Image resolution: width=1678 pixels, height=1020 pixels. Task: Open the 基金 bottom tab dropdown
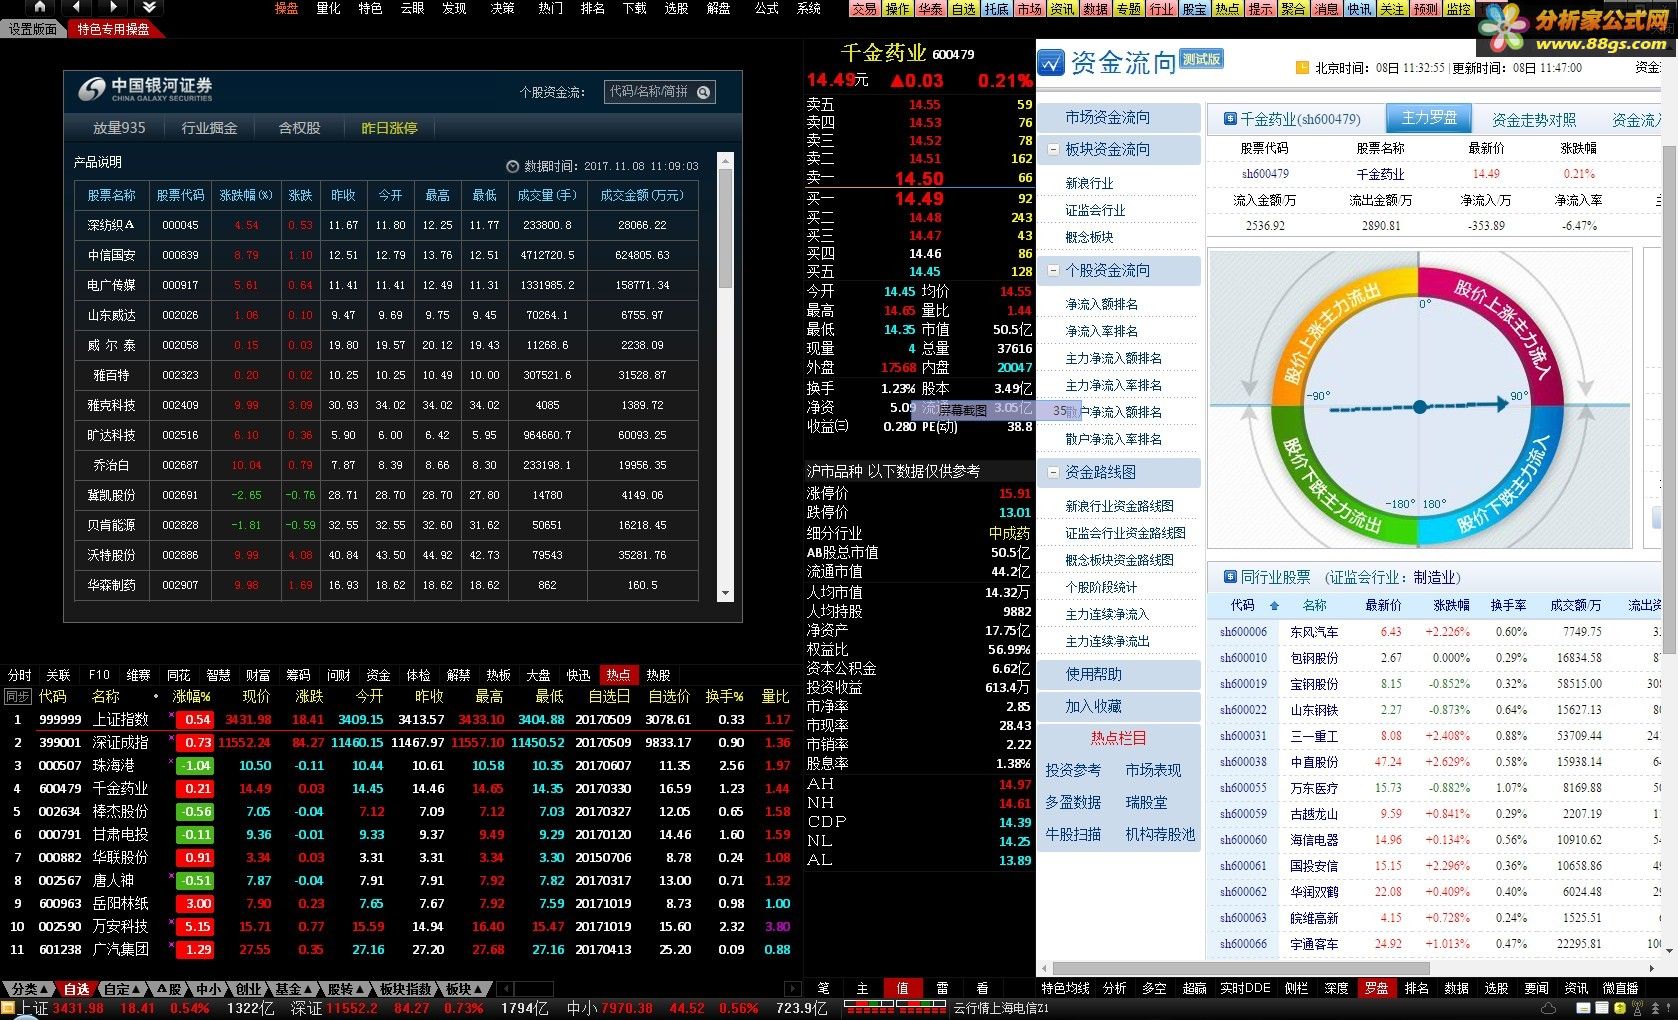pos(294,989)
